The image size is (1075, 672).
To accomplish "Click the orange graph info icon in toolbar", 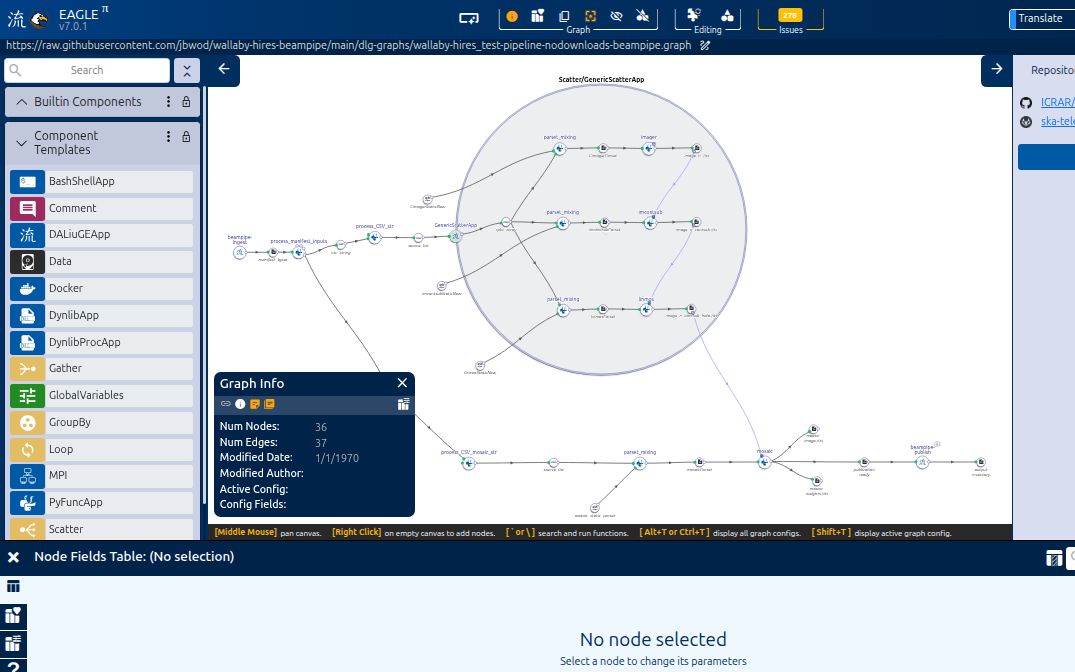I will [x=511, y=16].
